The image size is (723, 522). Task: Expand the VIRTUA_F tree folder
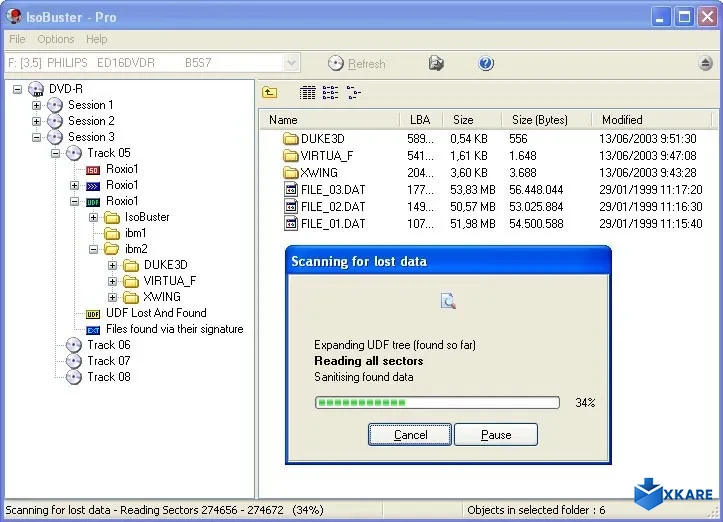(113, 281)
